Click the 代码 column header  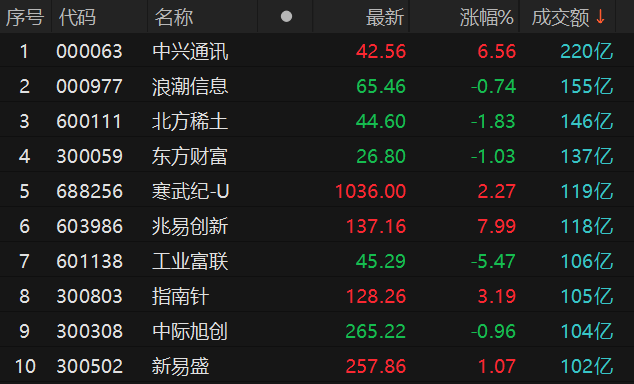point(77,17)
